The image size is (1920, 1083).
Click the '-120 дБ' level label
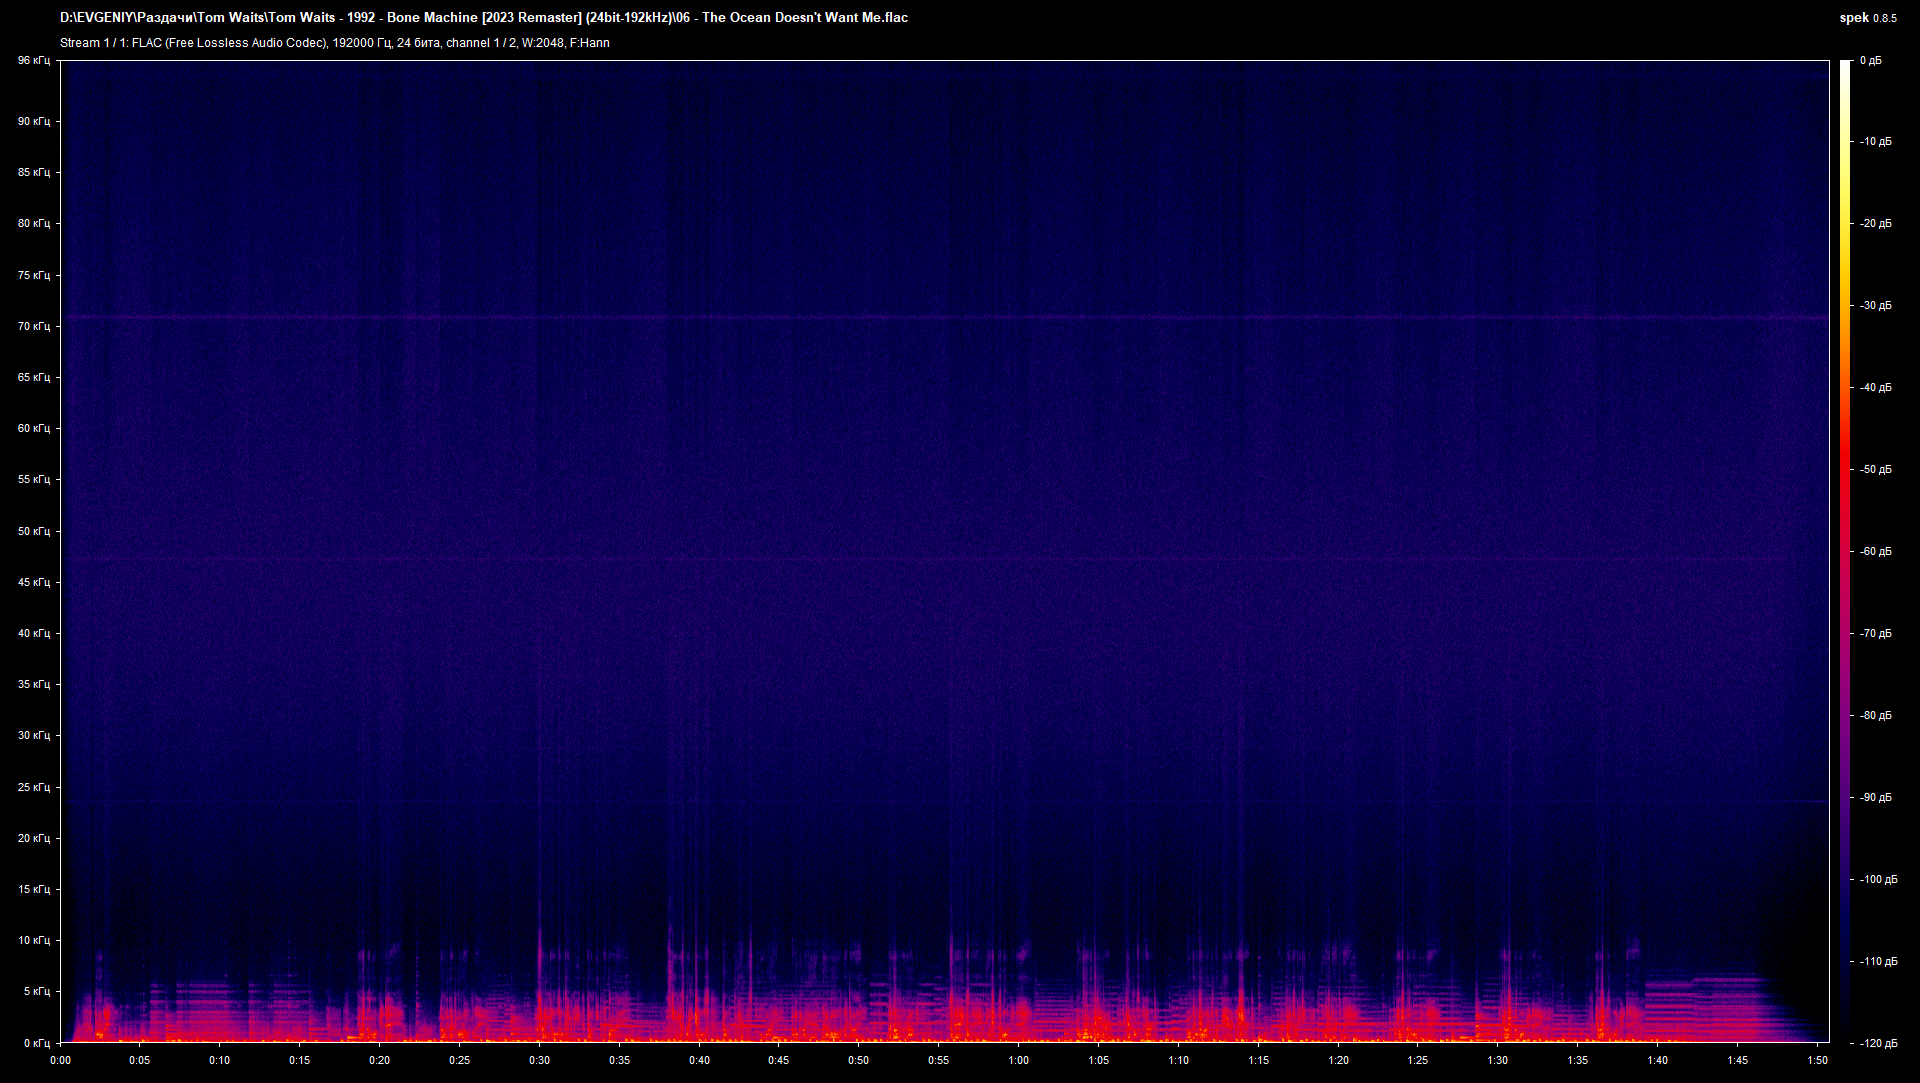click(1879, 1044)
